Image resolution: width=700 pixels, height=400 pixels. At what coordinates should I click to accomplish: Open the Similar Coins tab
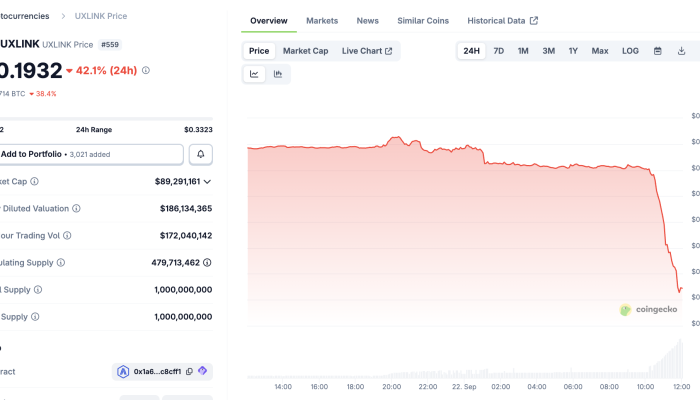(x=423, y=21)
